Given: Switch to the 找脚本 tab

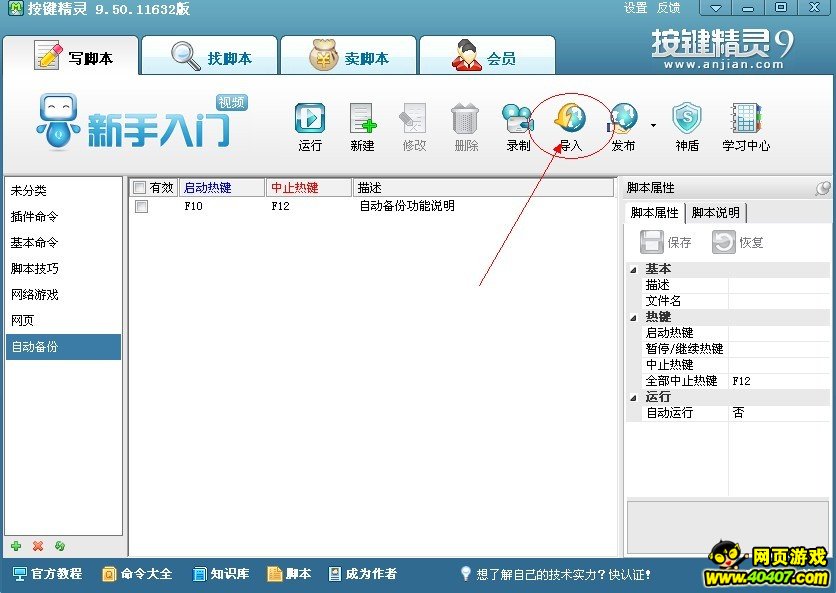Looking at the screenshot, I should 210,55.
